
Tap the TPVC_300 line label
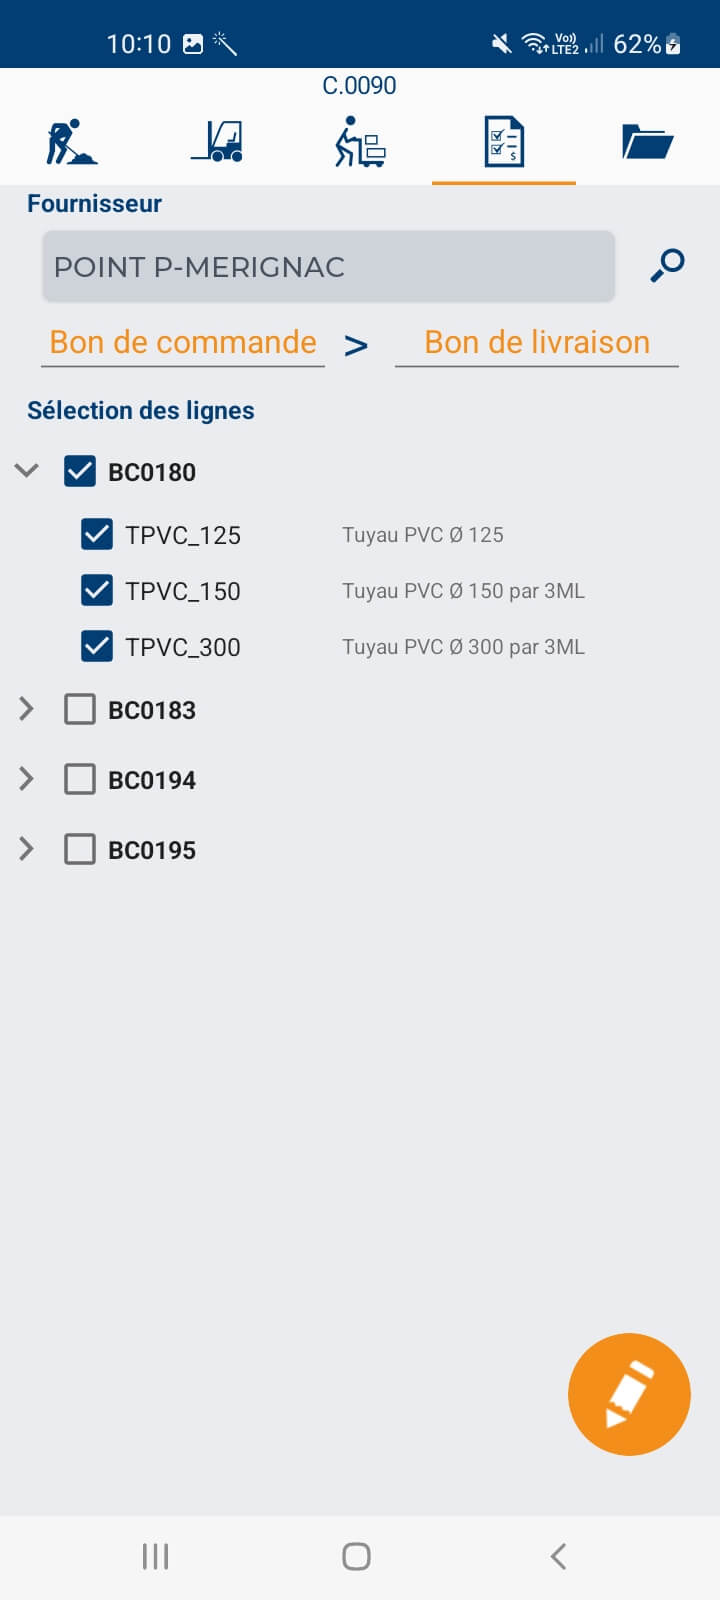click(183, 647)
